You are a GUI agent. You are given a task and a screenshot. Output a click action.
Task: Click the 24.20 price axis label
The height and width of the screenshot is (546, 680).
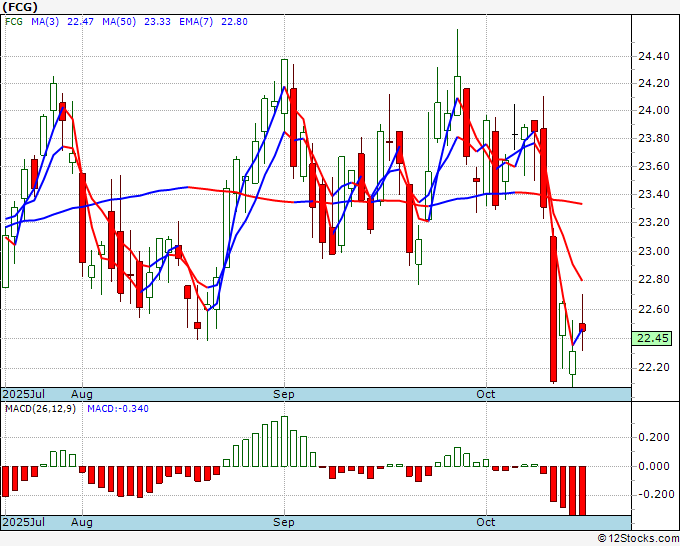click(x=654, y=83)
